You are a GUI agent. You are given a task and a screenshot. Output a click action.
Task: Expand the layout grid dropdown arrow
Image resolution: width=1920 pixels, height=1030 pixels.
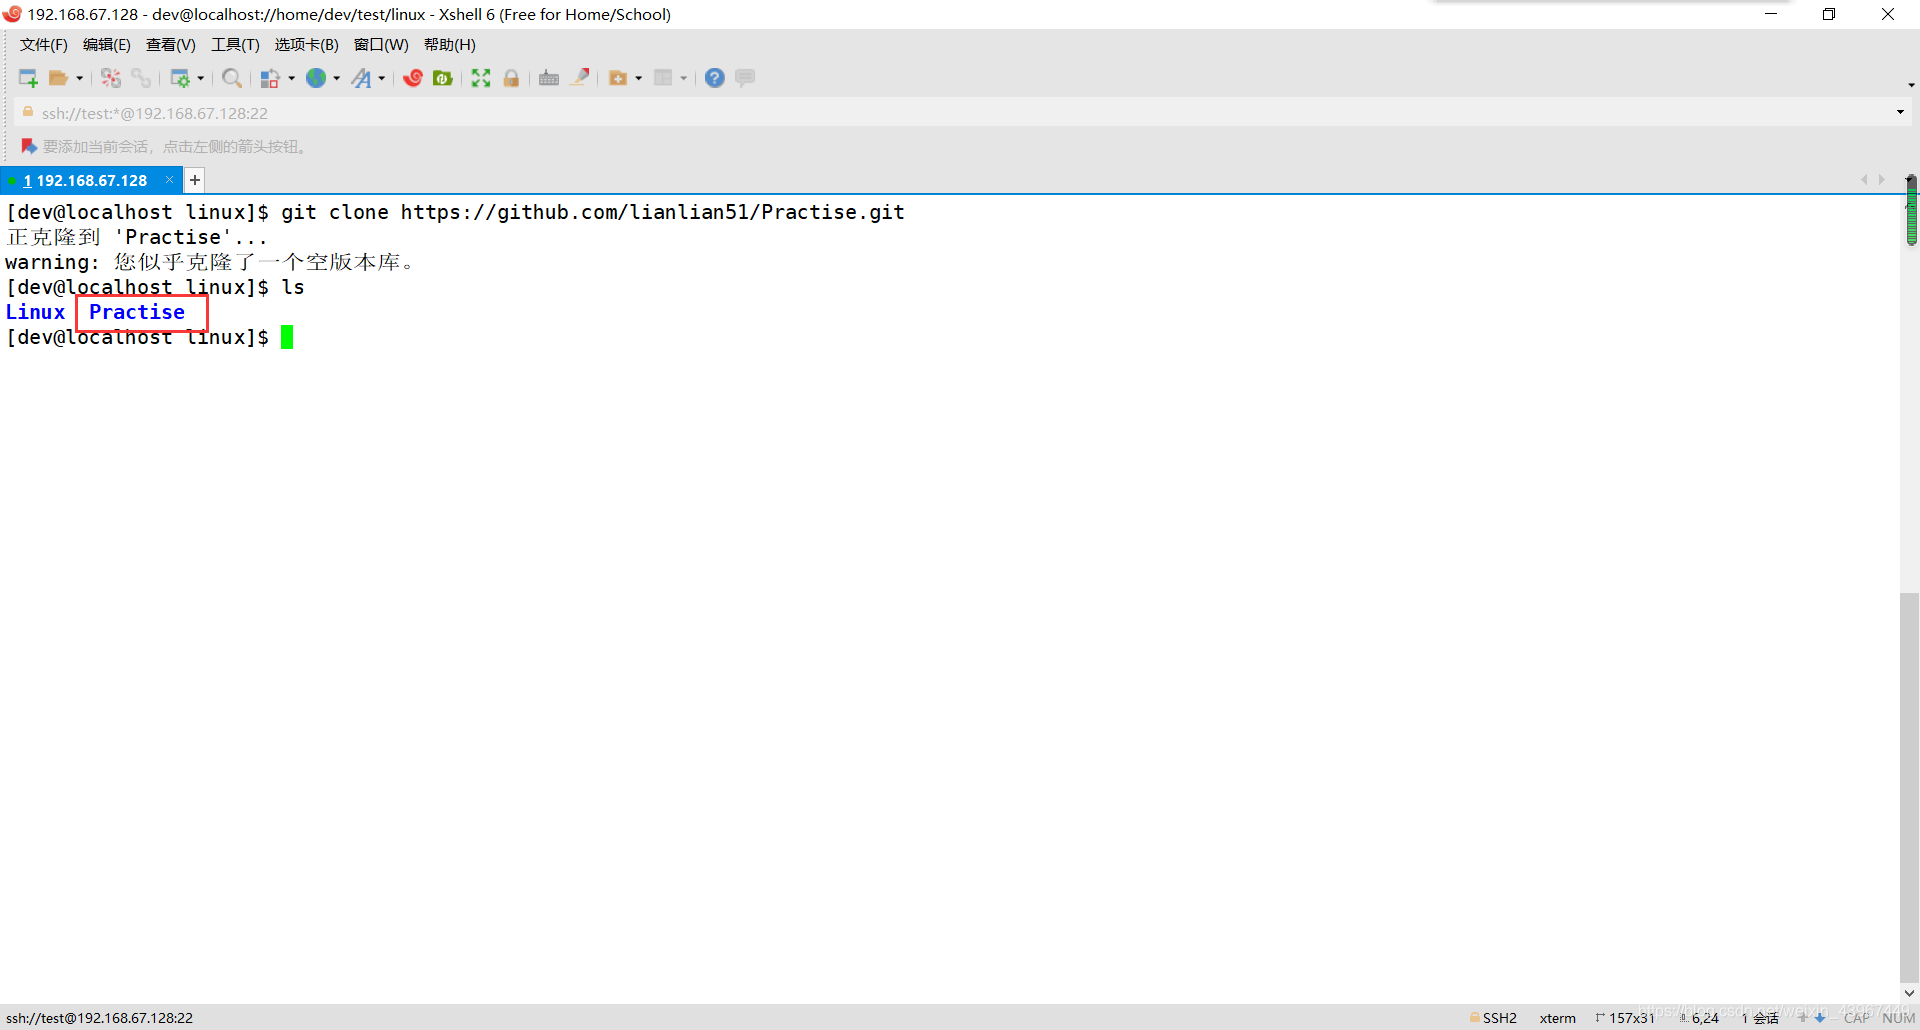(684, 78)
